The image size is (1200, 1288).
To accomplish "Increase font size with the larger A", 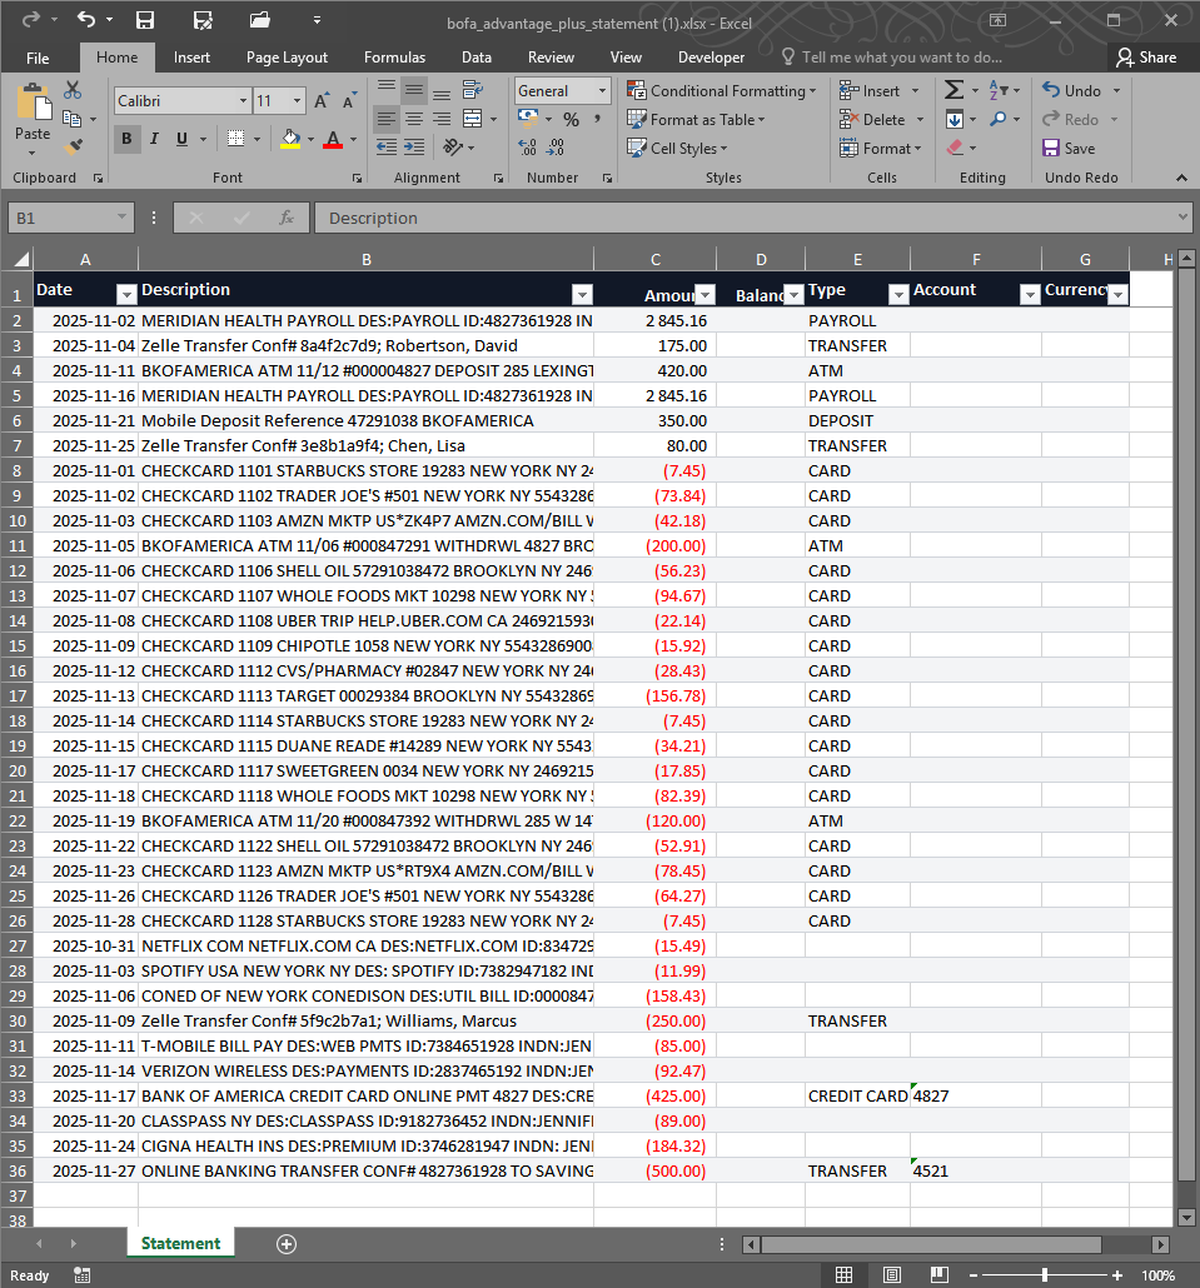I will (321, 101).
